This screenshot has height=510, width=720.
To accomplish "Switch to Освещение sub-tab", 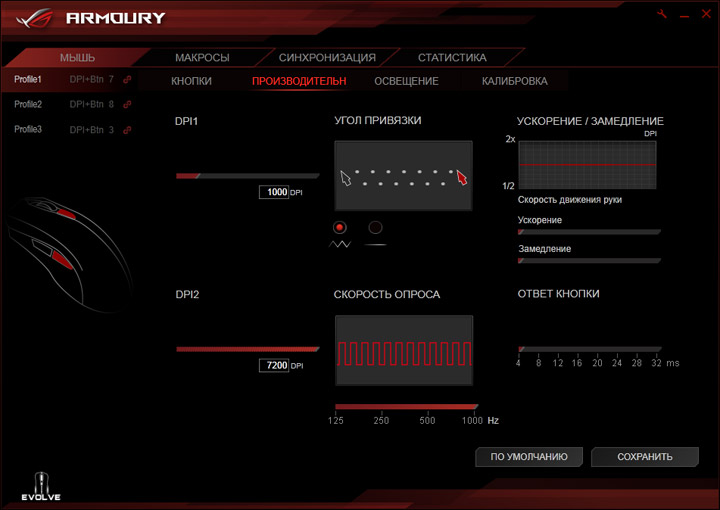I will (x=406, y=81).
